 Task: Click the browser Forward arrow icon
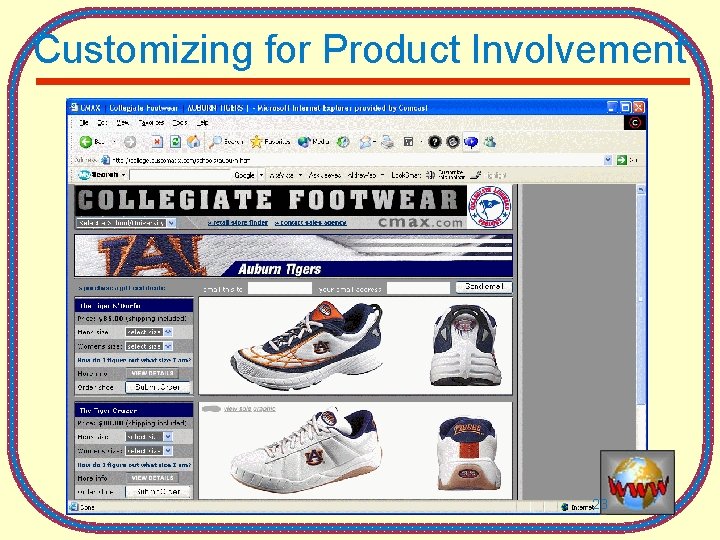[x=130, y=142]
